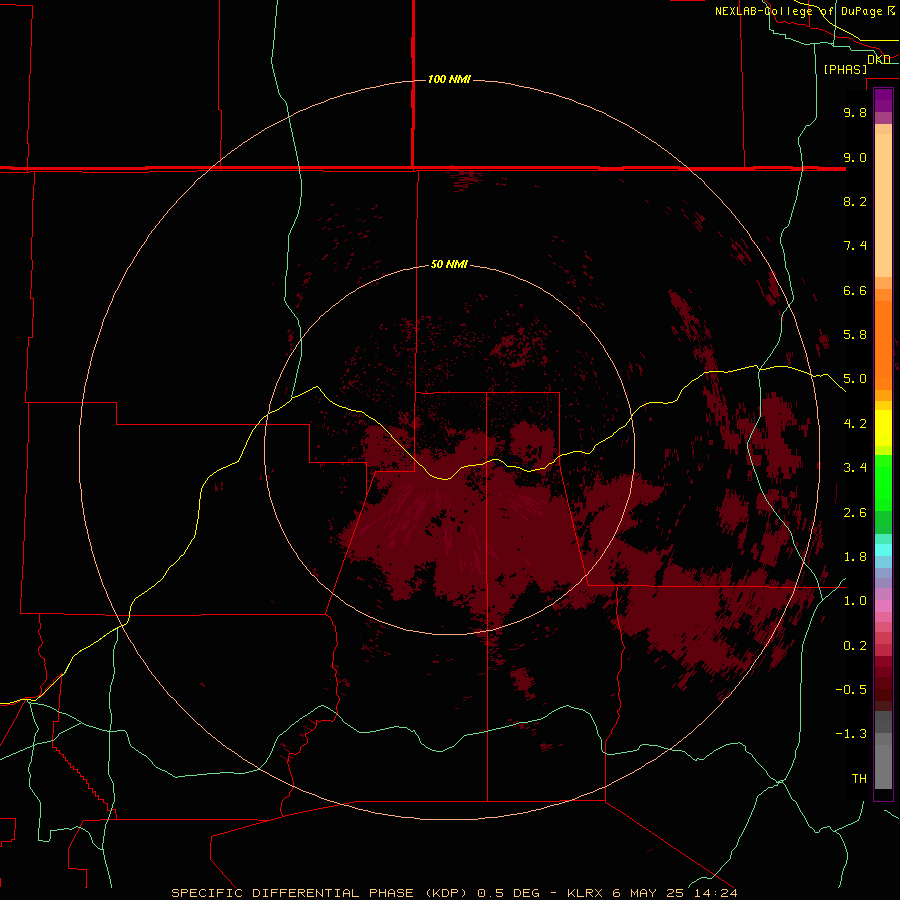Select the 9.0 value on the color scale

pyautogui.click(x=855, y=157)
